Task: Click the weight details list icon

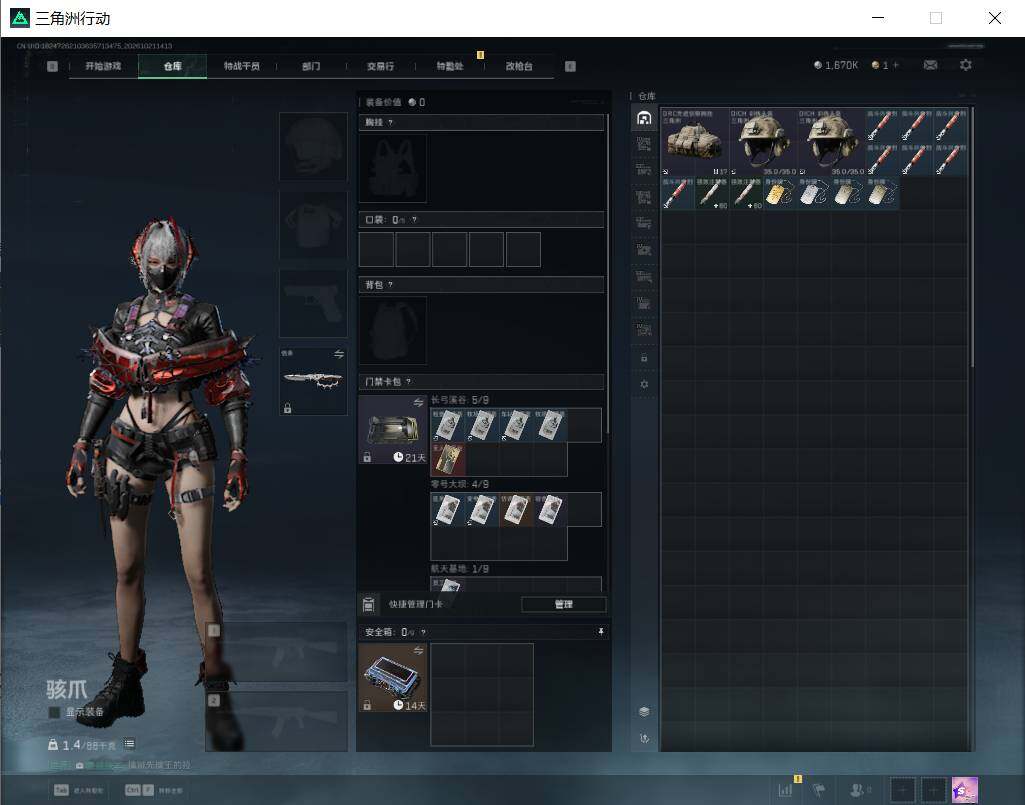Action: 129,744
